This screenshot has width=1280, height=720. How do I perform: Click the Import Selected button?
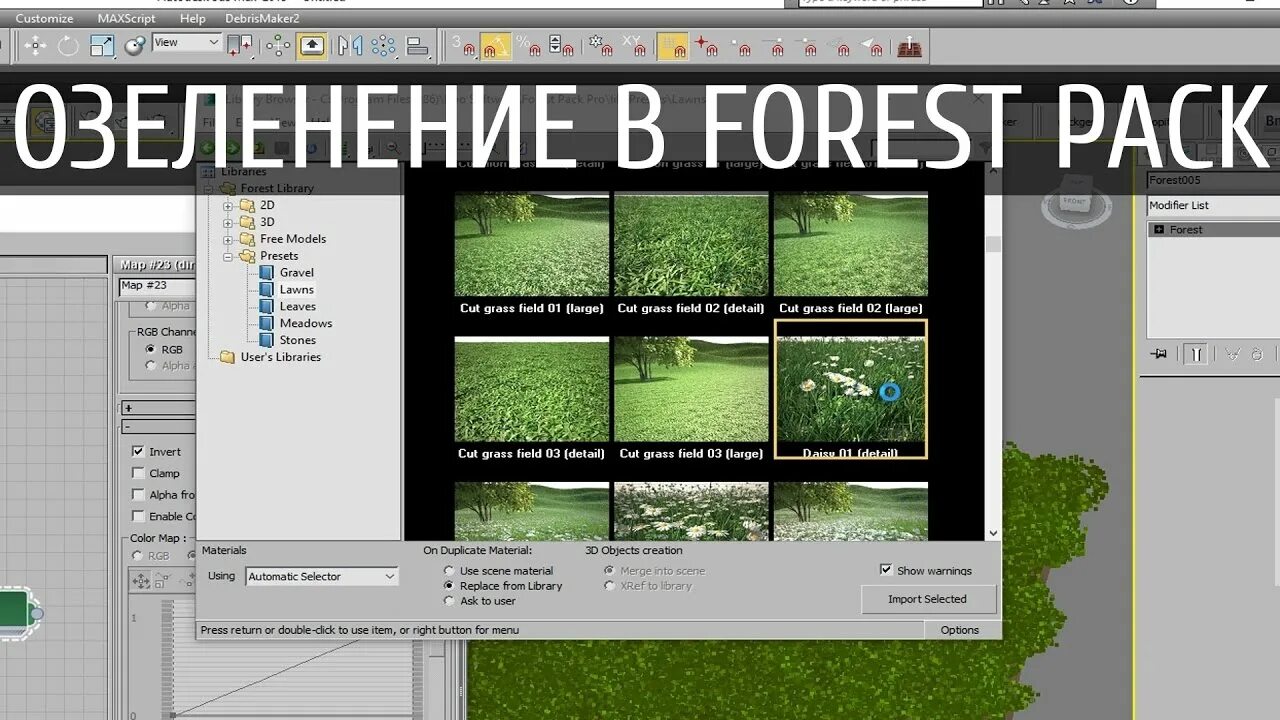pos(928,599)
